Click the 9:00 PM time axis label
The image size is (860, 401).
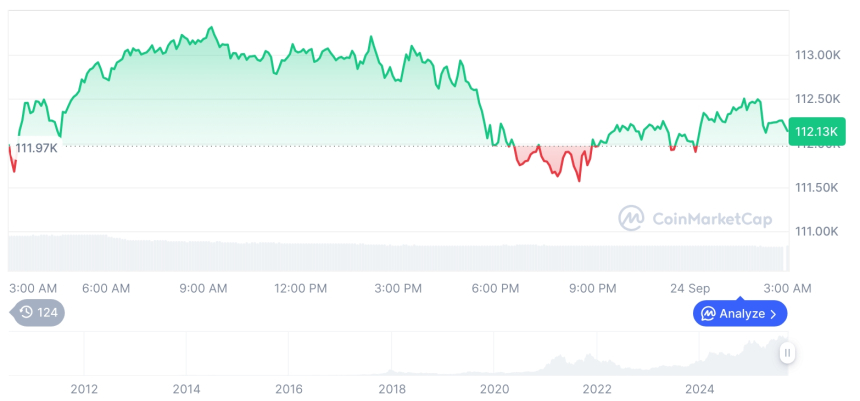pyautogui.click(x=593, y=288)
